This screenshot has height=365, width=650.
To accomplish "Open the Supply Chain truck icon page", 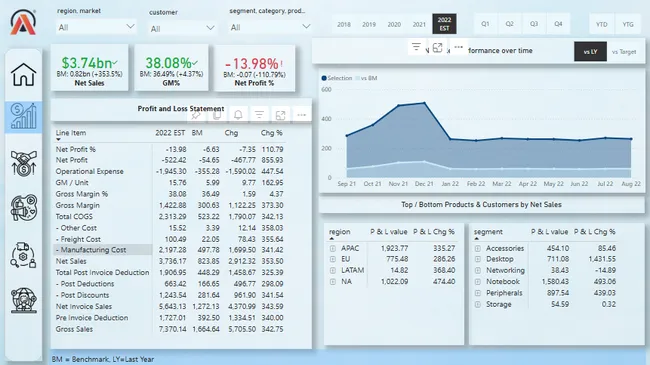I will tap(24, 255).
